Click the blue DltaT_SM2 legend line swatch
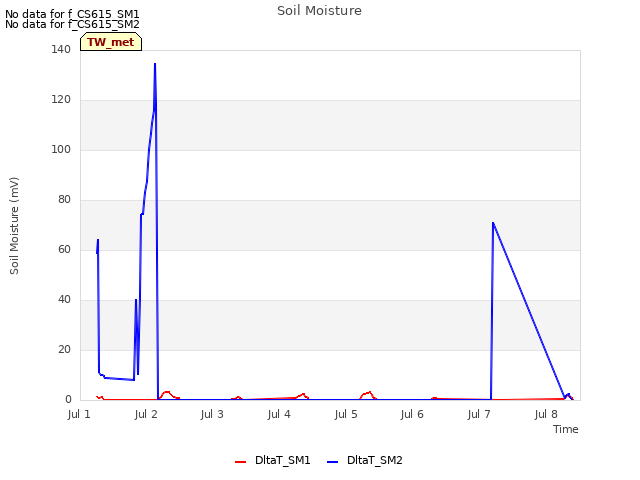The image size is (640, 480). (x=333, y=462)
